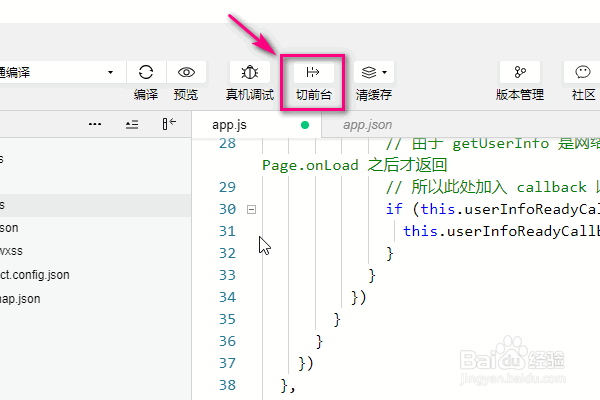The width and height of the screenshot is (600, 400).
Task: Open the file ending in ct.config.json
Action: click(x=34, y=275)
